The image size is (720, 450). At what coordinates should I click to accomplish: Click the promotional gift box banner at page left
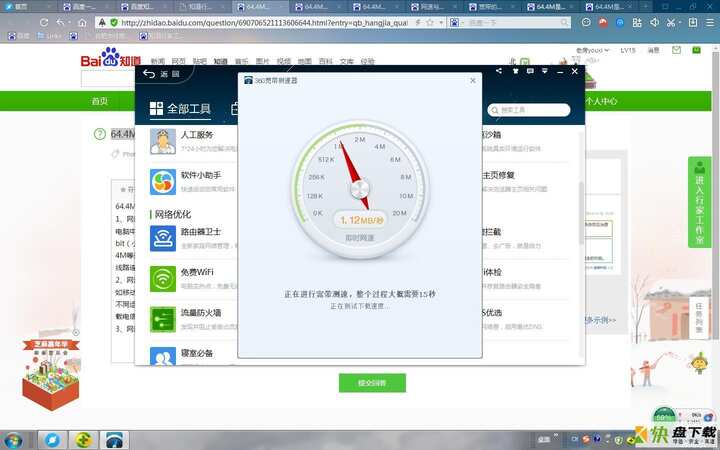[51, 373]
